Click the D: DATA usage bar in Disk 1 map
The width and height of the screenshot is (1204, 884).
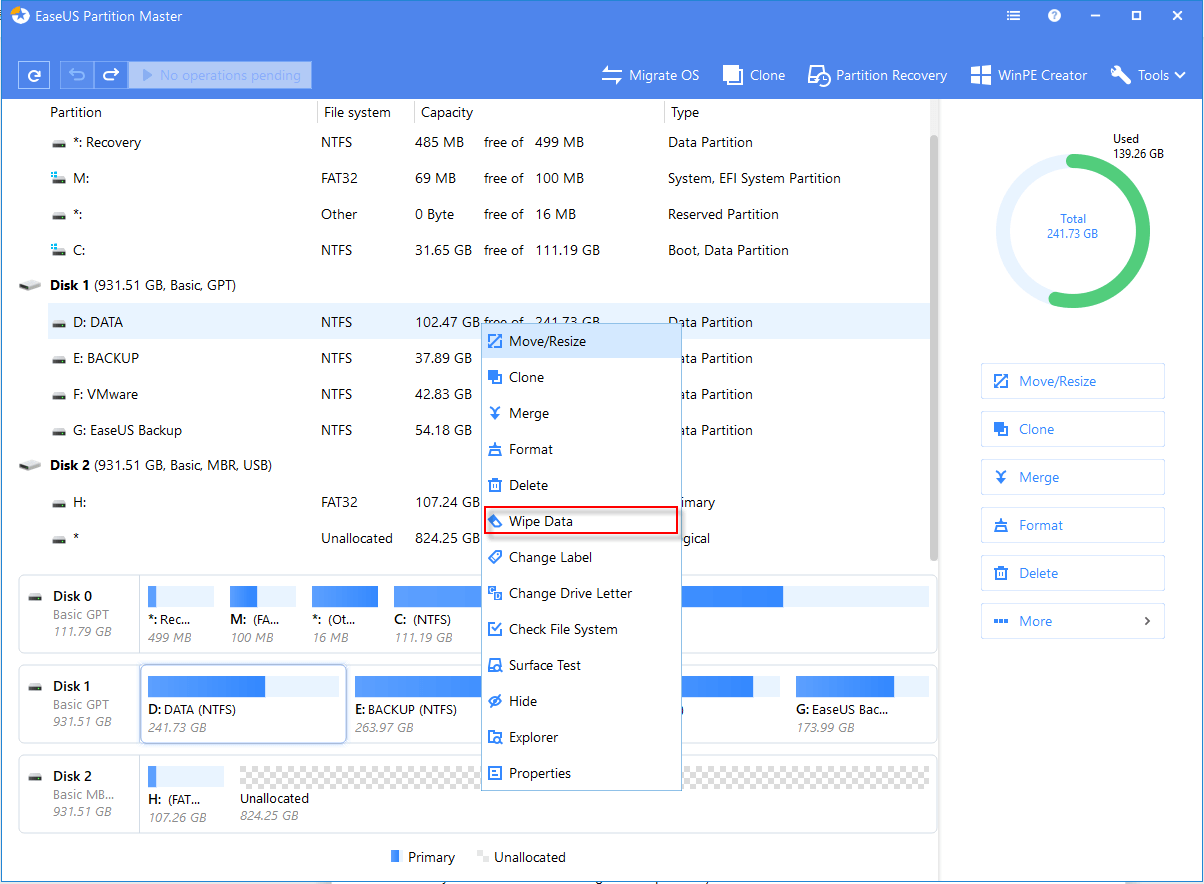[x=243, y=686]
